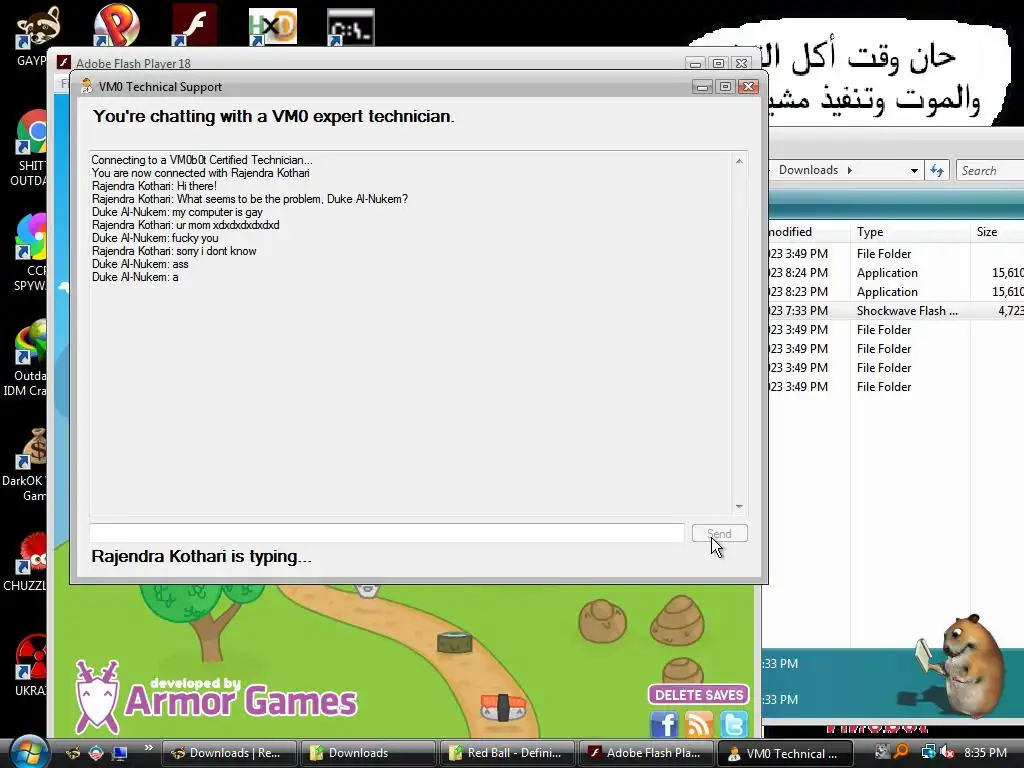
Task: Open the IDM desktop shortcut
Action: coord(27,358)
